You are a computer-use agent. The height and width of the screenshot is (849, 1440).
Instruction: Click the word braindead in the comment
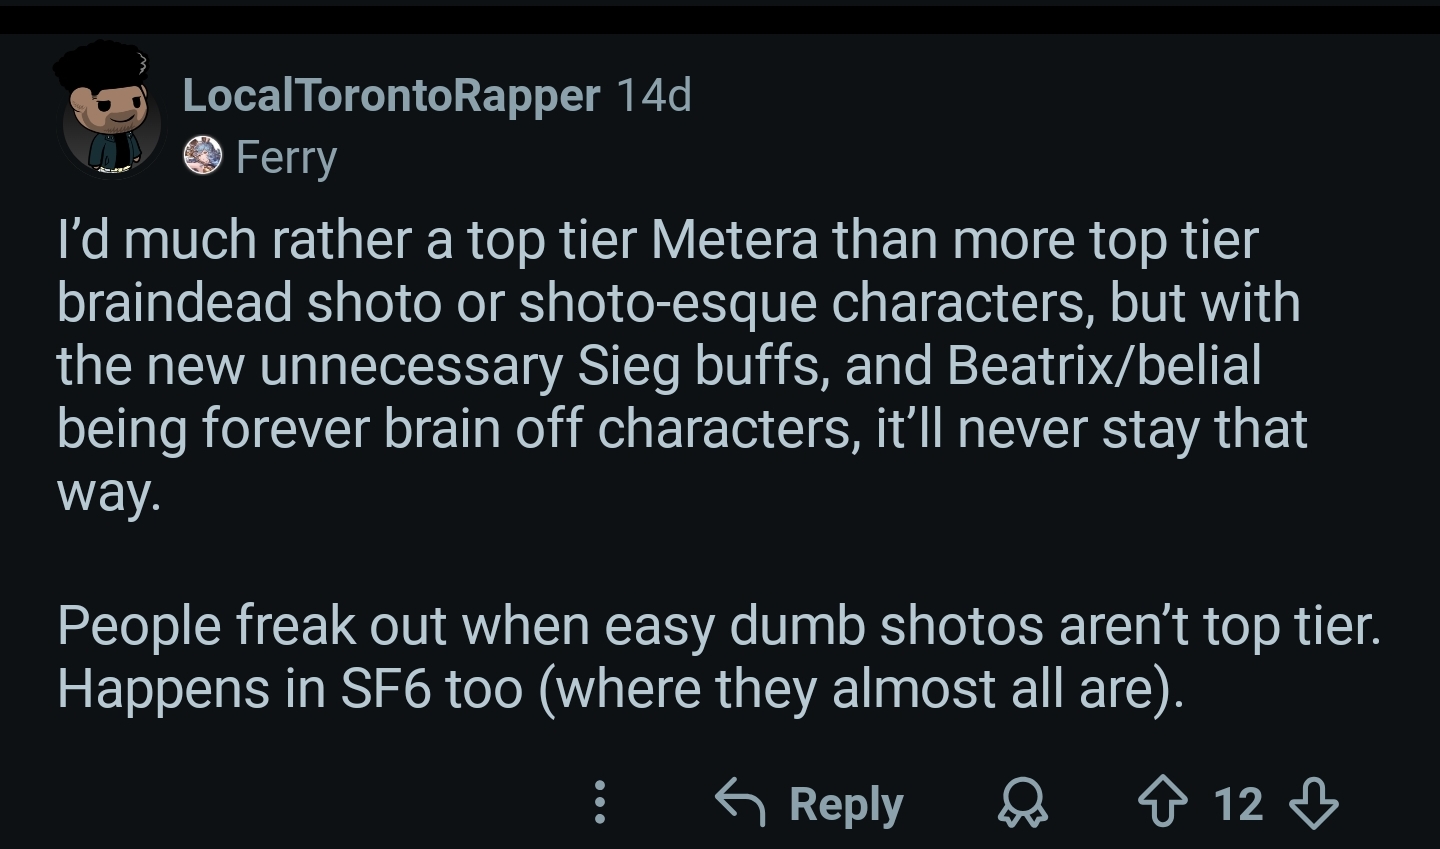pyautogui.click(x=174, y=304)
